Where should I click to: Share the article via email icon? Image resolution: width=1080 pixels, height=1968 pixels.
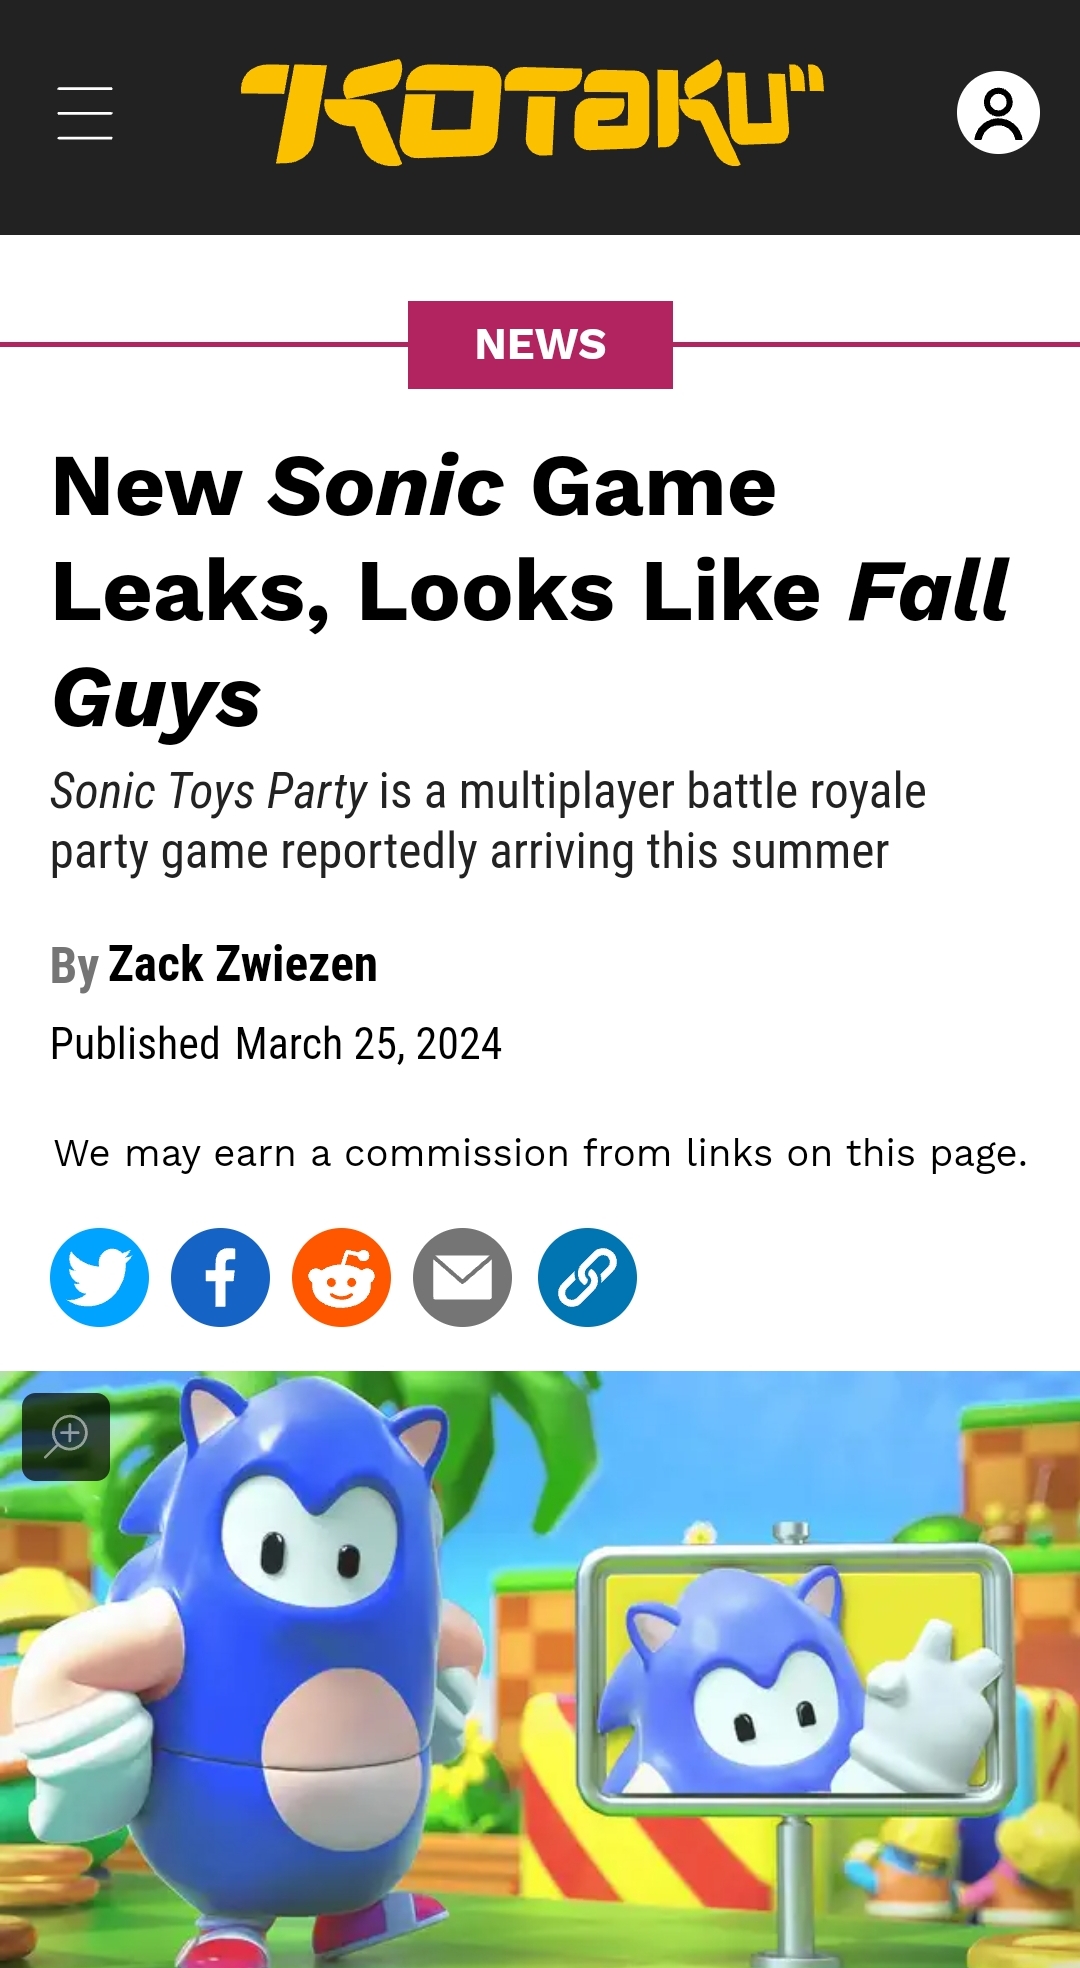coord(462,1277)
